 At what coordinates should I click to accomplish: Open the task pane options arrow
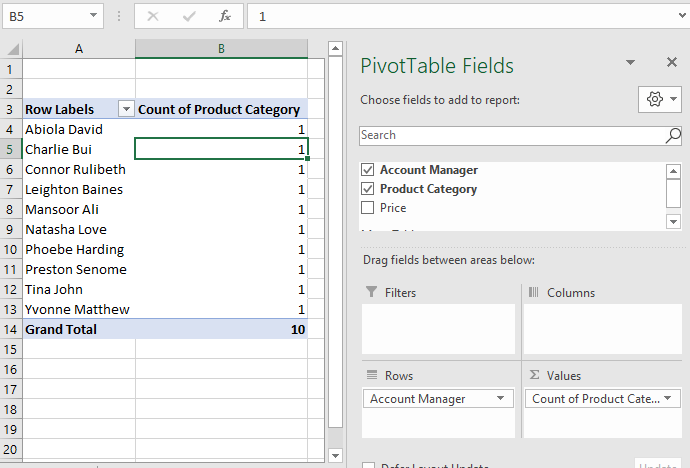coord(630,63)
